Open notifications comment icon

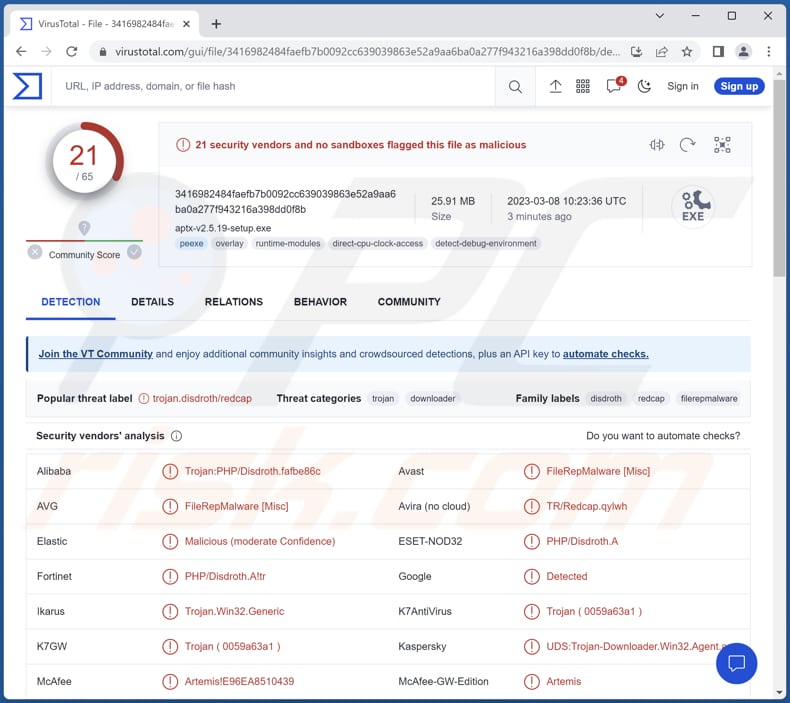(x=613, y=87)
